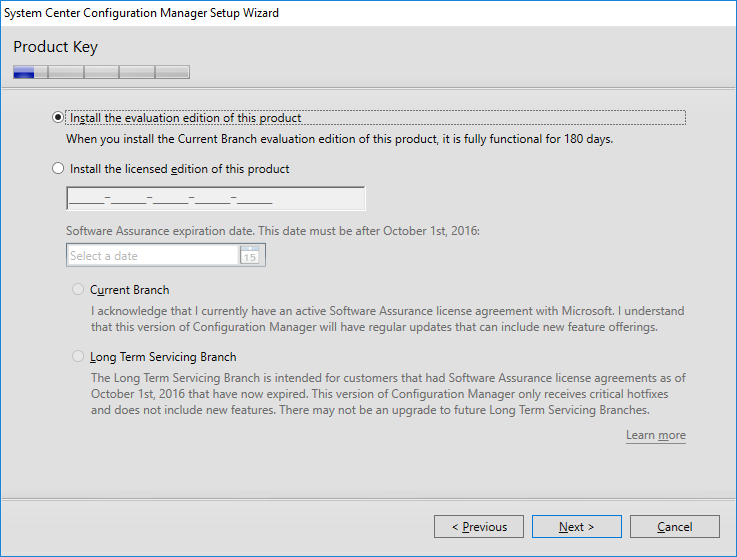This screenshot has width=737, height=557.
Task: Click the wizard progress bar
Action: tap(102, 72)
